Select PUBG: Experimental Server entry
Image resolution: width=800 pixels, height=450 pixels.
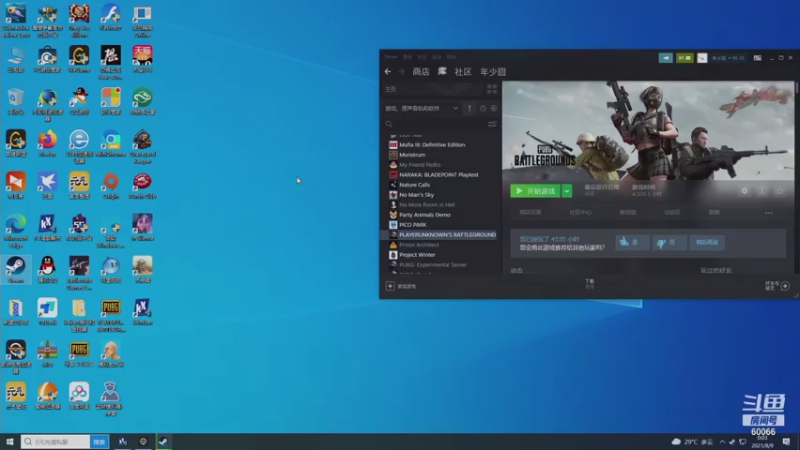pyautogui.click(x=432, y=265)
